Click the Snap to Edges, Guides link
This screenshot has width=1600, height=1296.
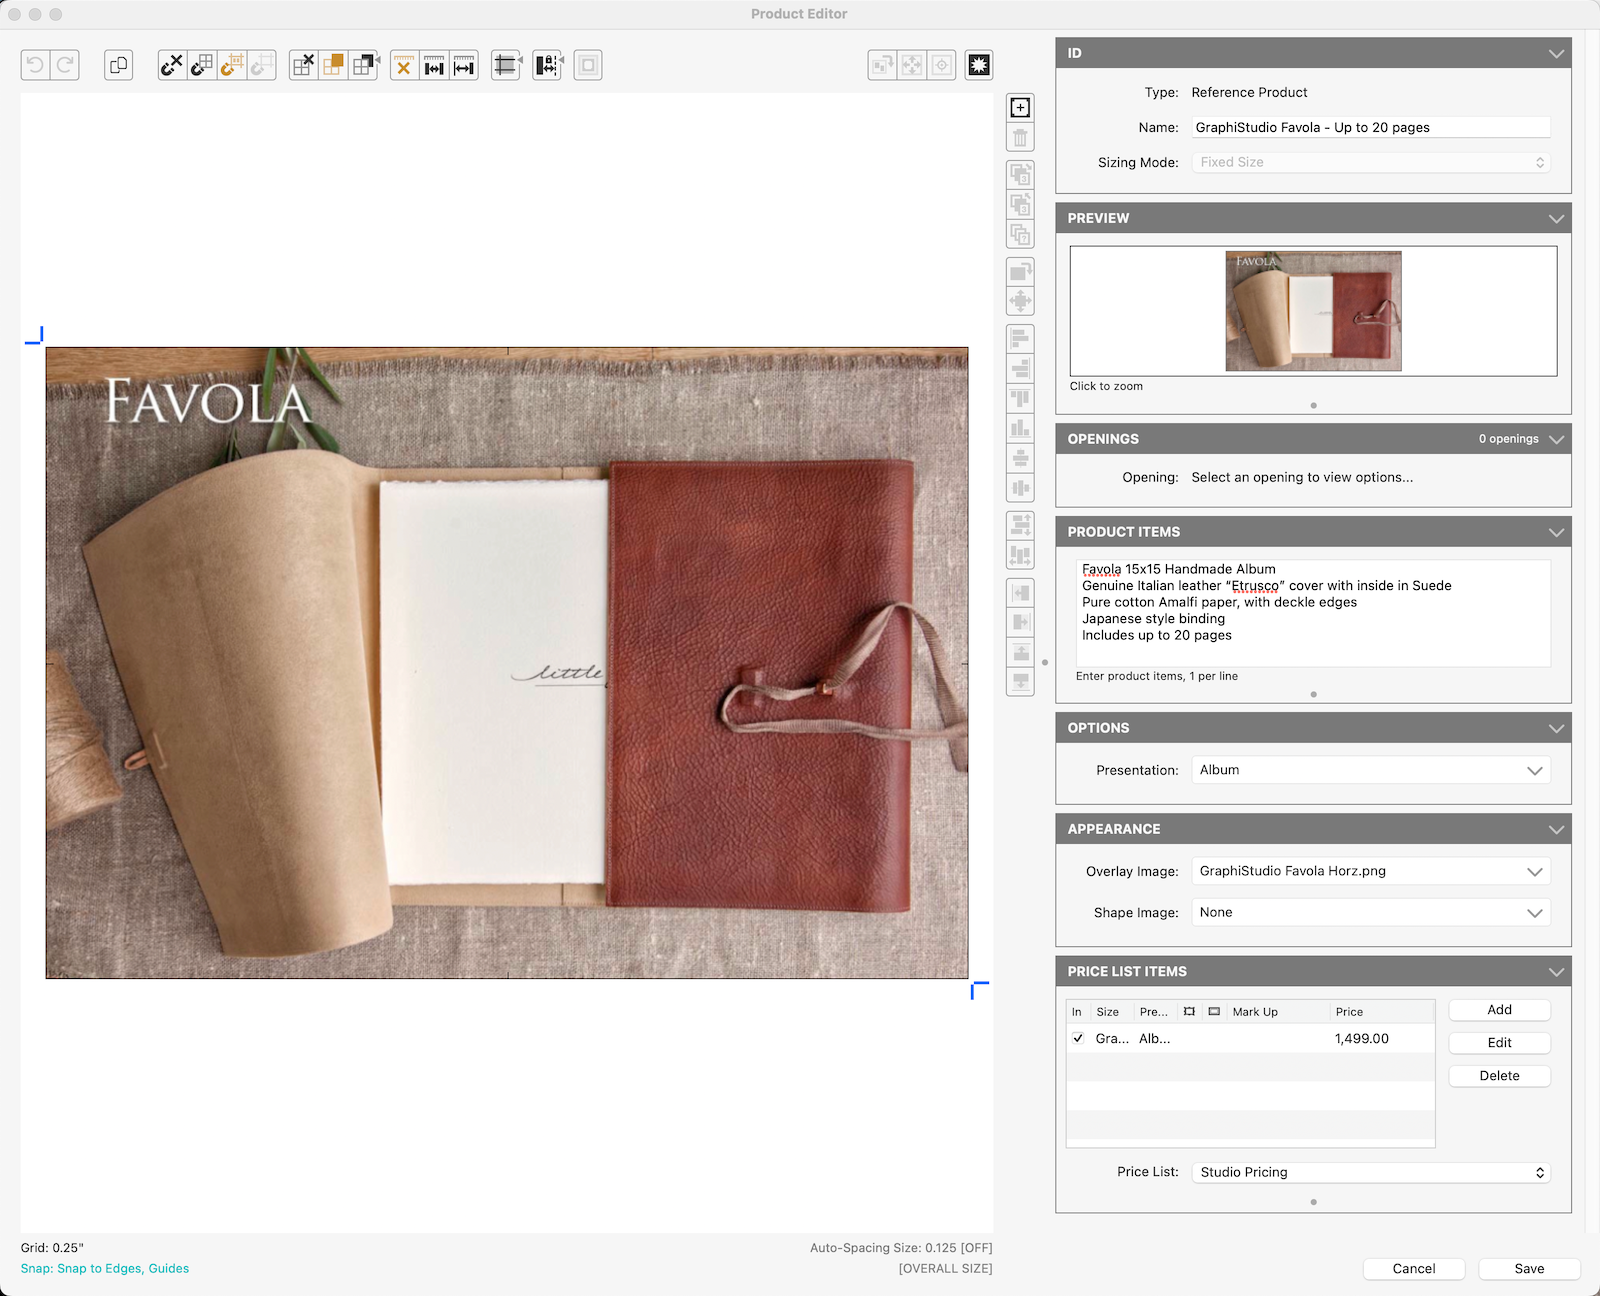(105, 1268)
